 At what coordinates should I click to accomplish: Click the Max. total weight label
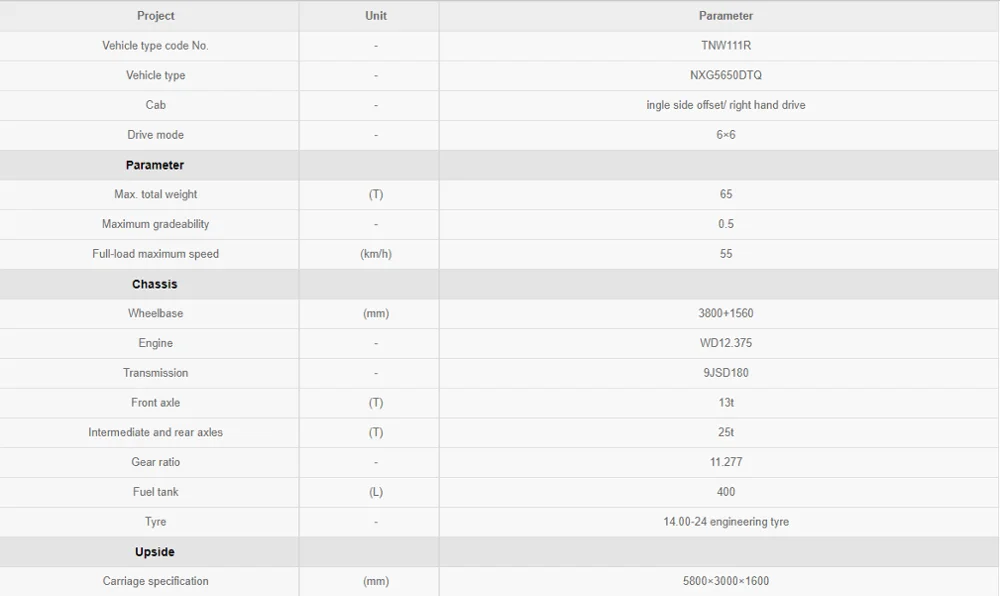[x=155, y=194]
